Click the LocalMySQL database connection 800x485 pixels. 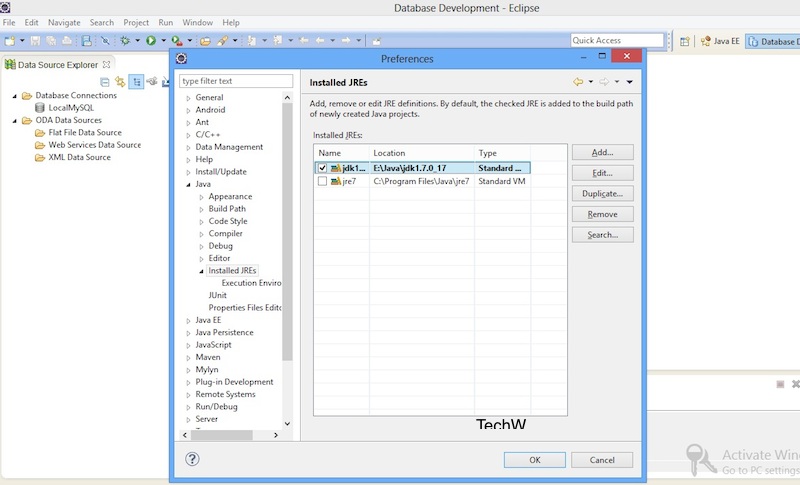coord(64,108)
